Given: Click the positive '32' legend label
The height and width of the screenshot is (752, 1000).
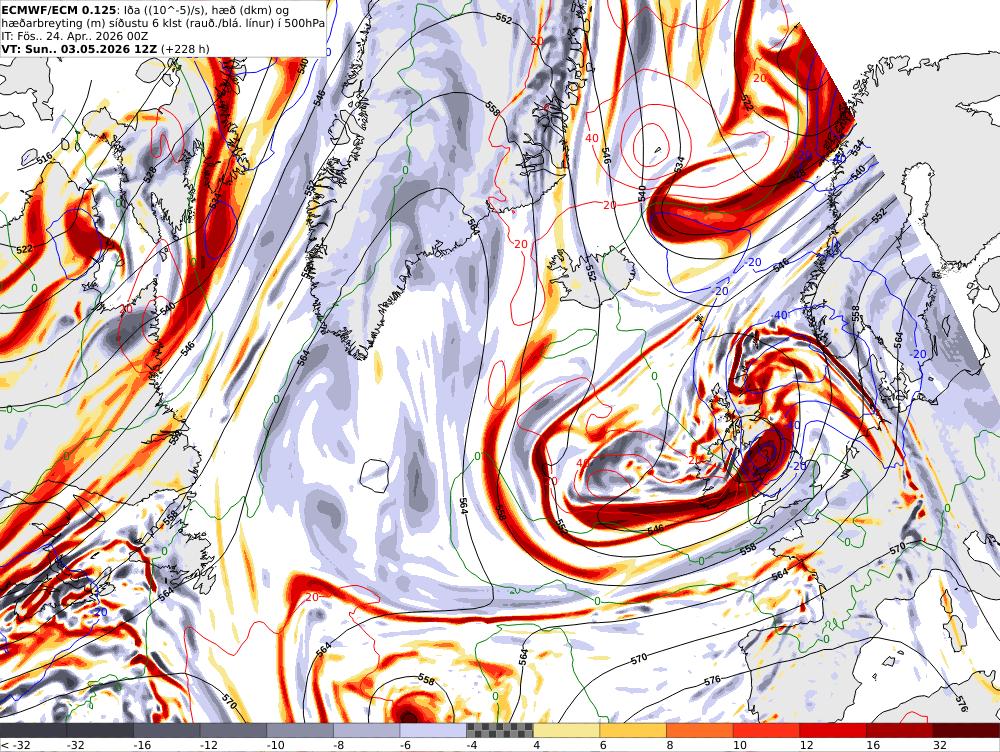Looking at the screenshot, I should [x=939, y=745].
